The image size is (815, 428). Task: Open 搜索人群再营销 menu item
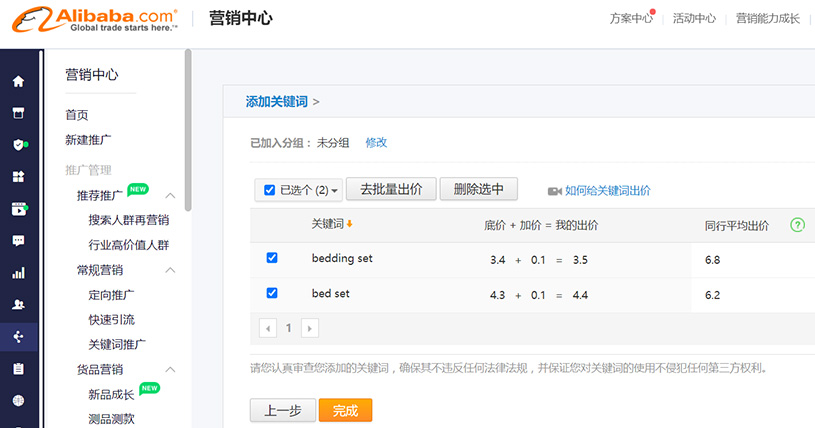point(128,220)
